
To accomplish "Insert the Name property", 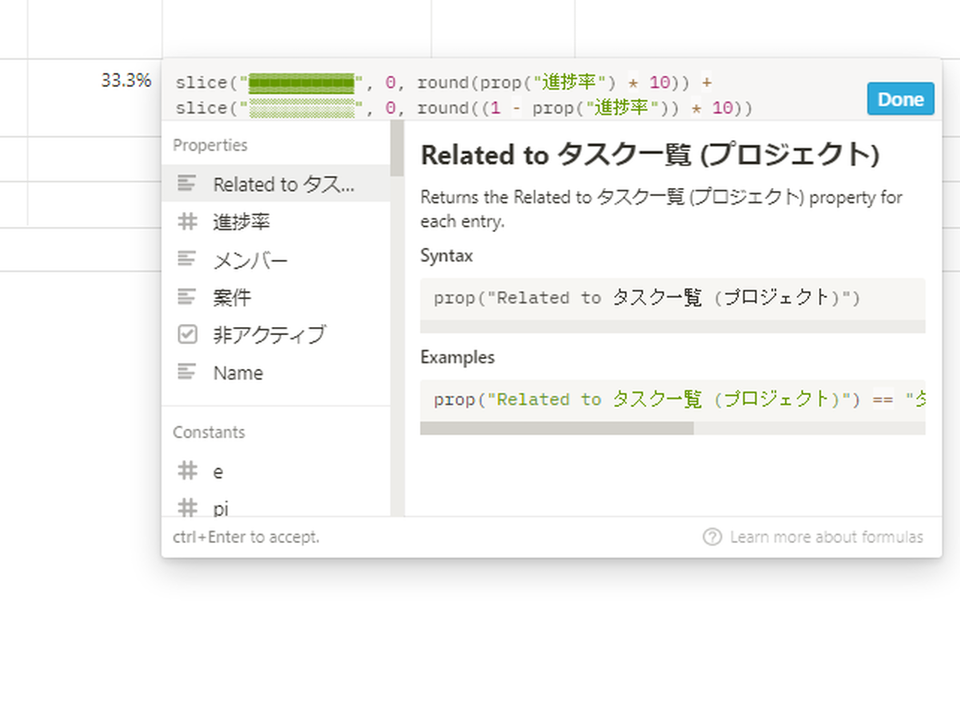I will click(x=276, y=372).
